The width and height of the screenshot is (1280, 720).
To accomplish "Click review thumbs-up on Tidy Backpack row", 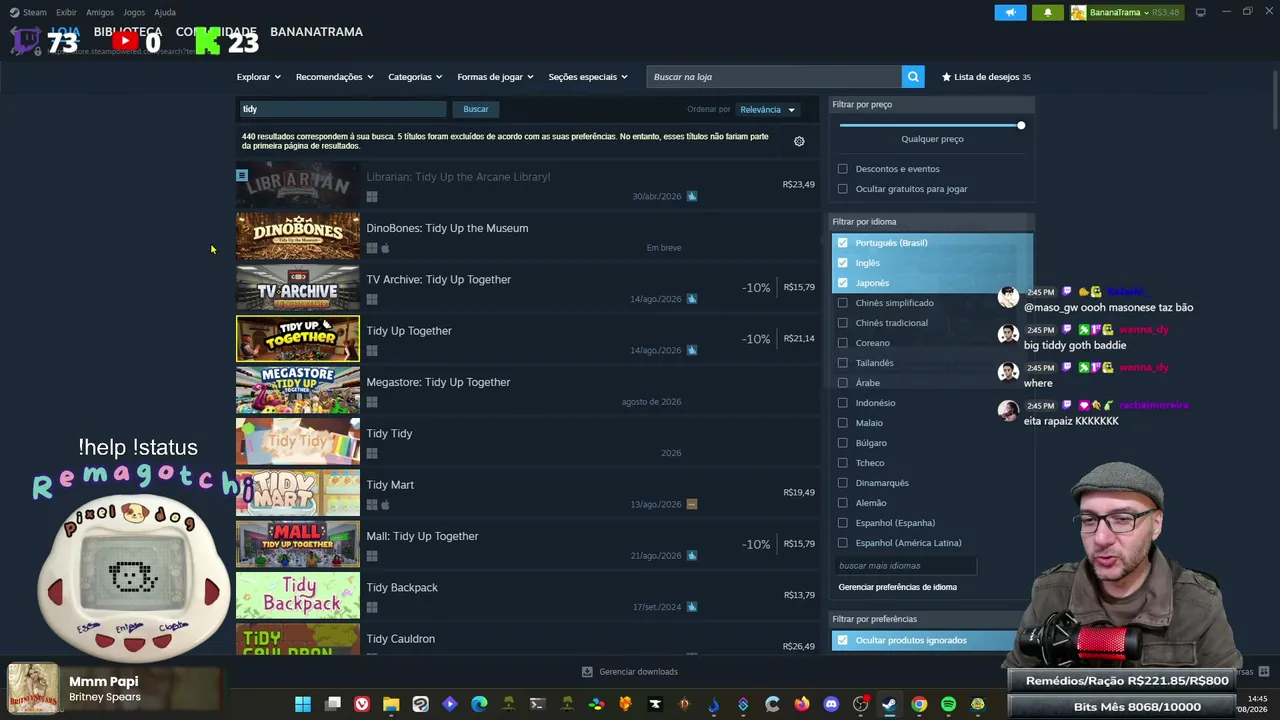I will pos(691,607).
